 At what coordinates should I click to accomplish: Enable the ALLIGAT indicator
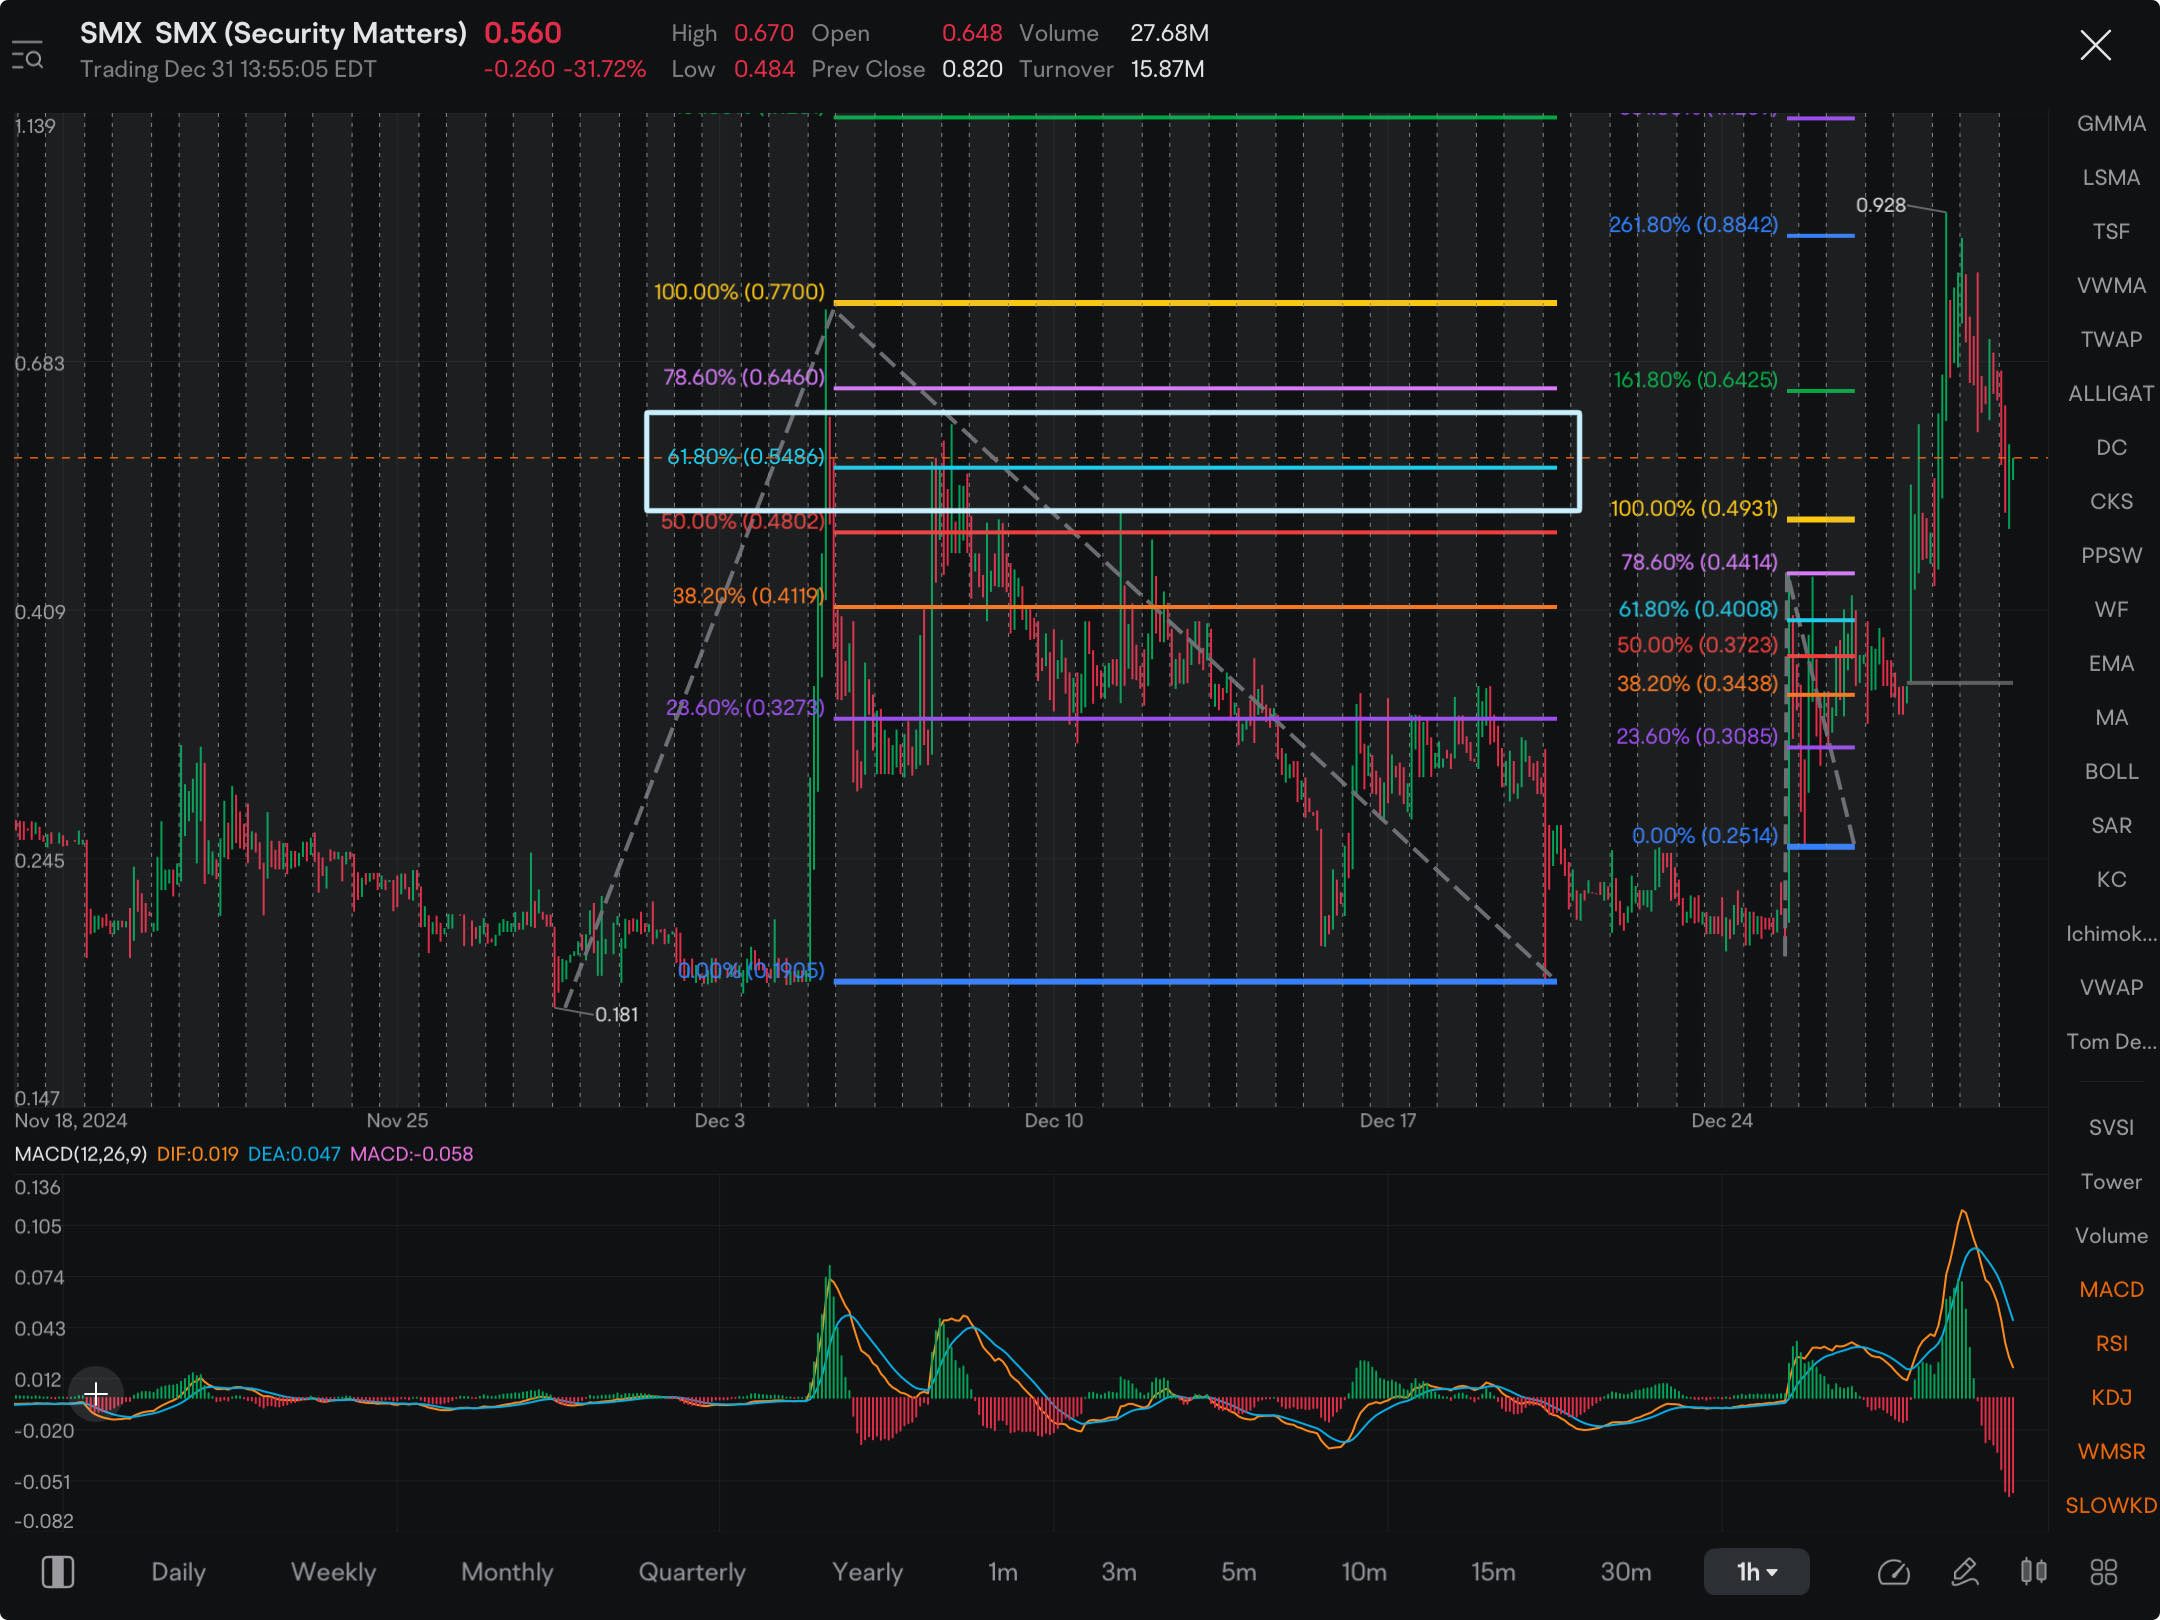(x=2111, y=394)
